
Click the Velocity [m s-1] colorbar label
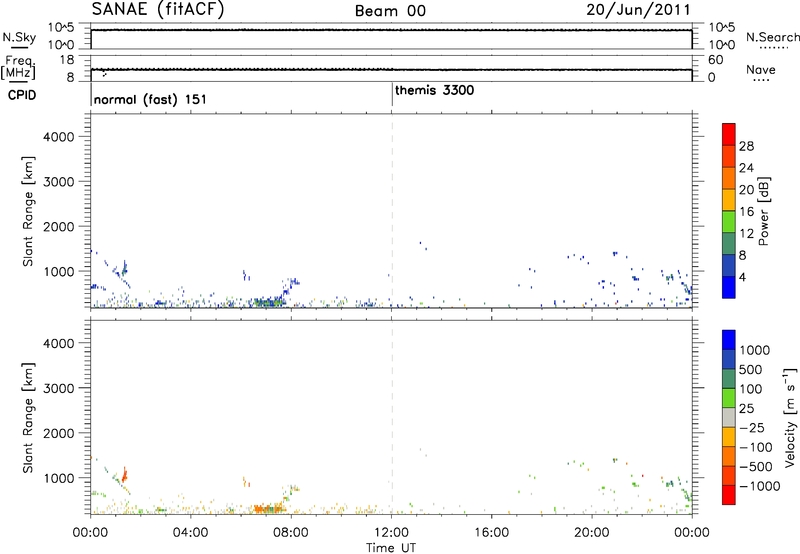pos(790,417)
